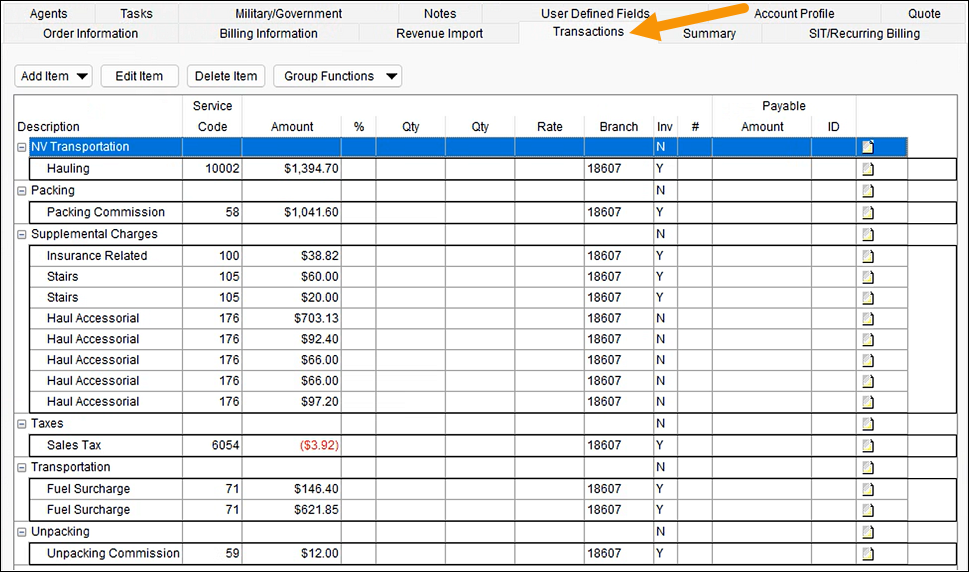969x572 pixels.
Task: Open note icon for Taxes group row
Action: (868, 424)
